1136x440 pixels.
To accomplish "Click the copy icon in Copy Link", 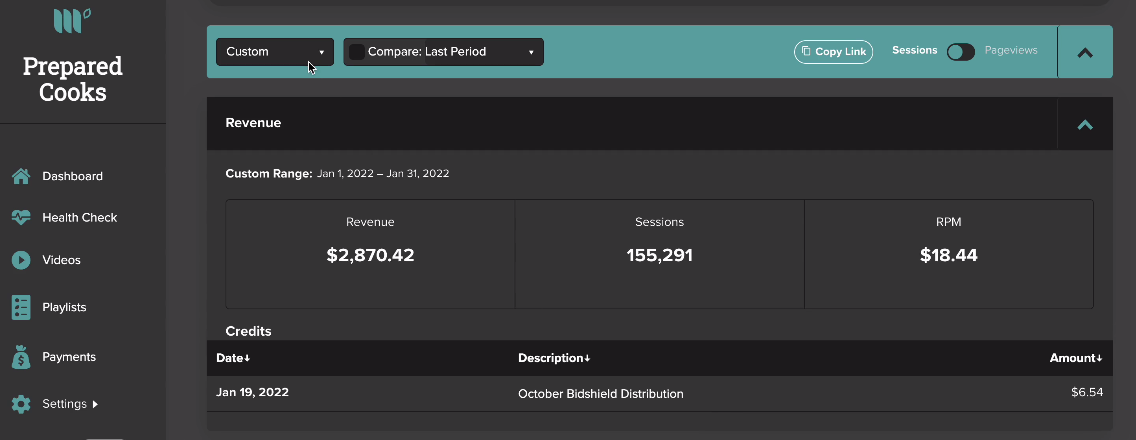I will 806,51.
